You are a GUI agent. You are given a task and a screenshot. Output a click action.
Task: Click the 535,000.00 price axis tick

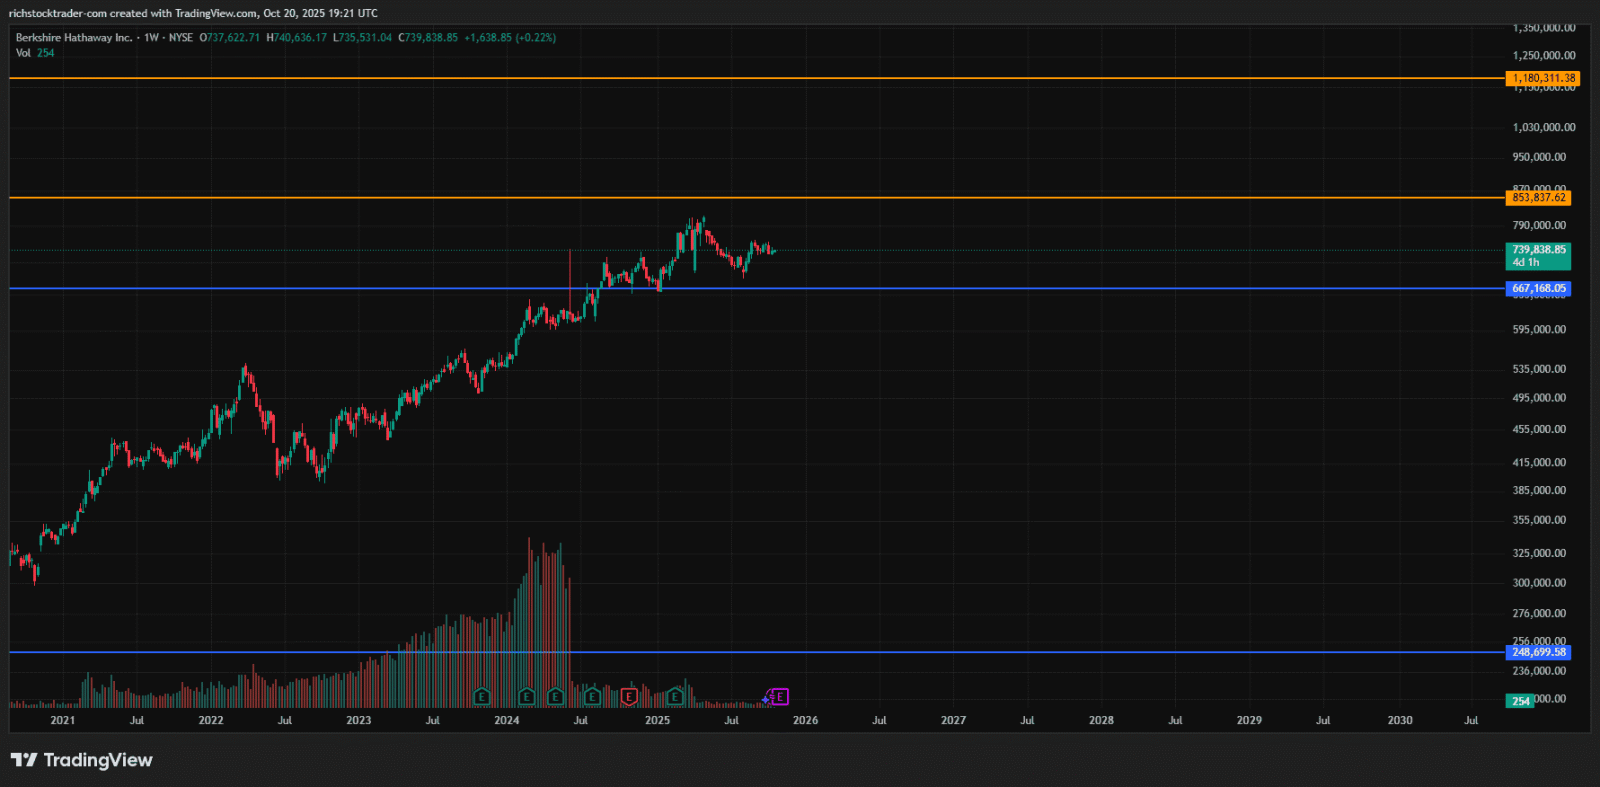coord(1540,369)
